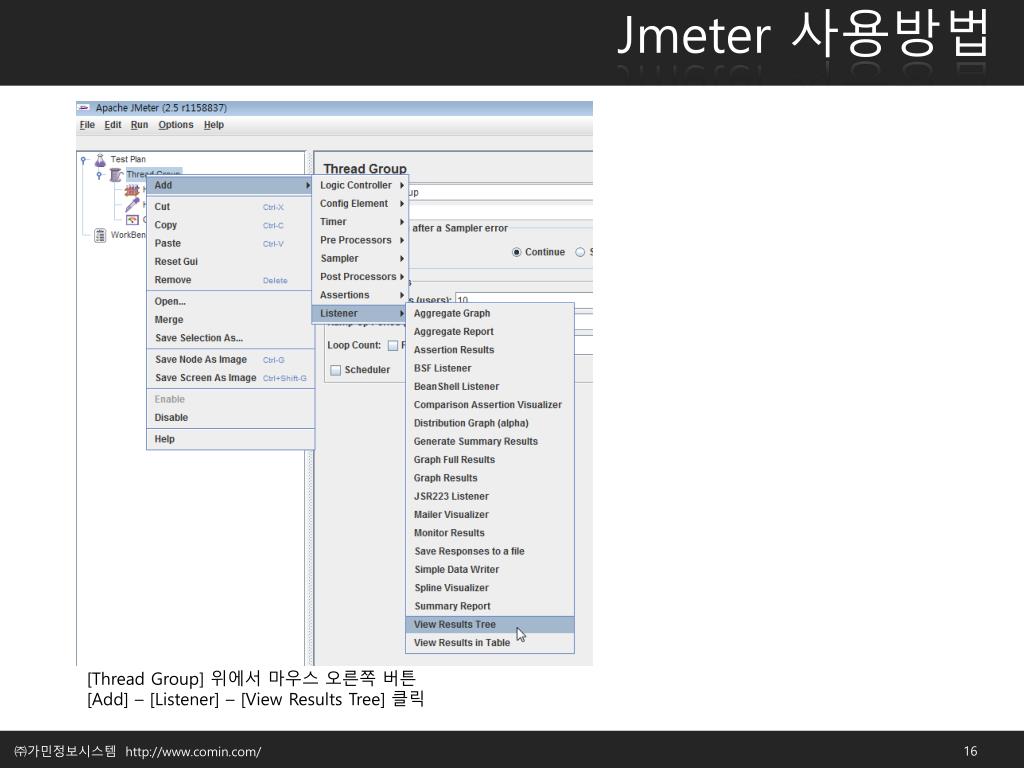This screenshot has width=1024, height=768.
Task: Choose Disable from context menu
Action: point(230,418)
